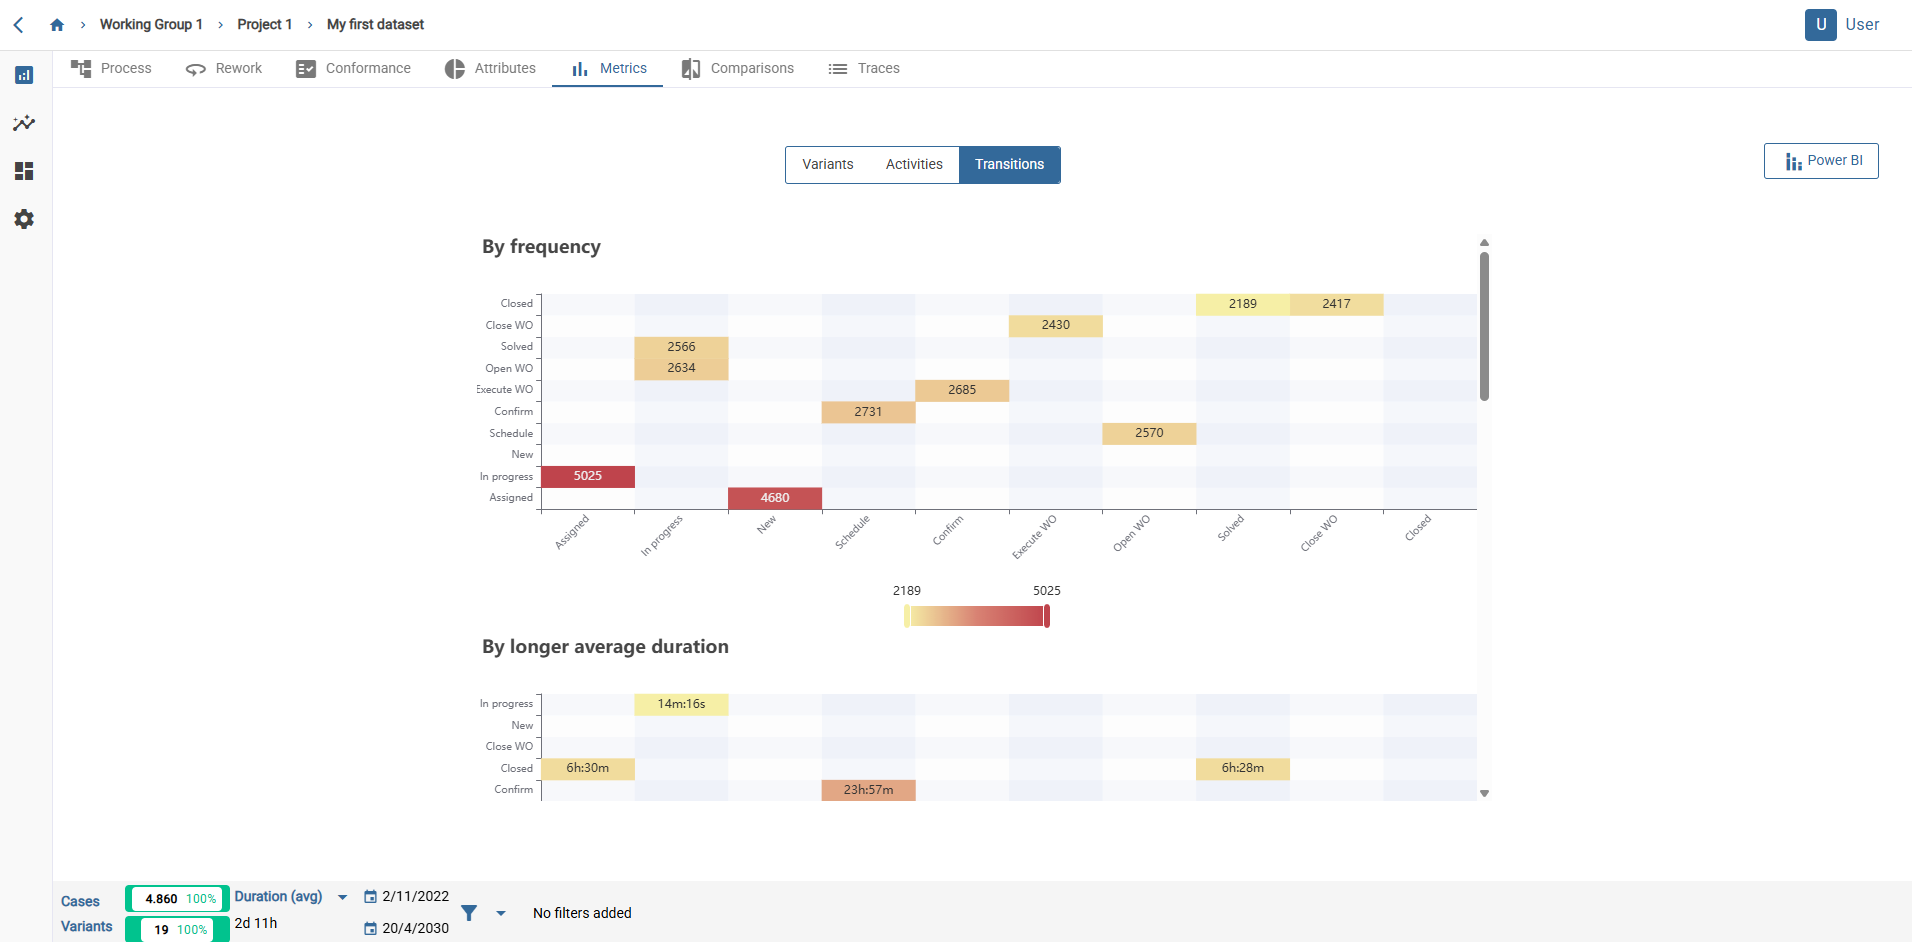This screenshot has height=942, width=1912.
Task: Select the Process tab icon
Action: coord(81,68)
